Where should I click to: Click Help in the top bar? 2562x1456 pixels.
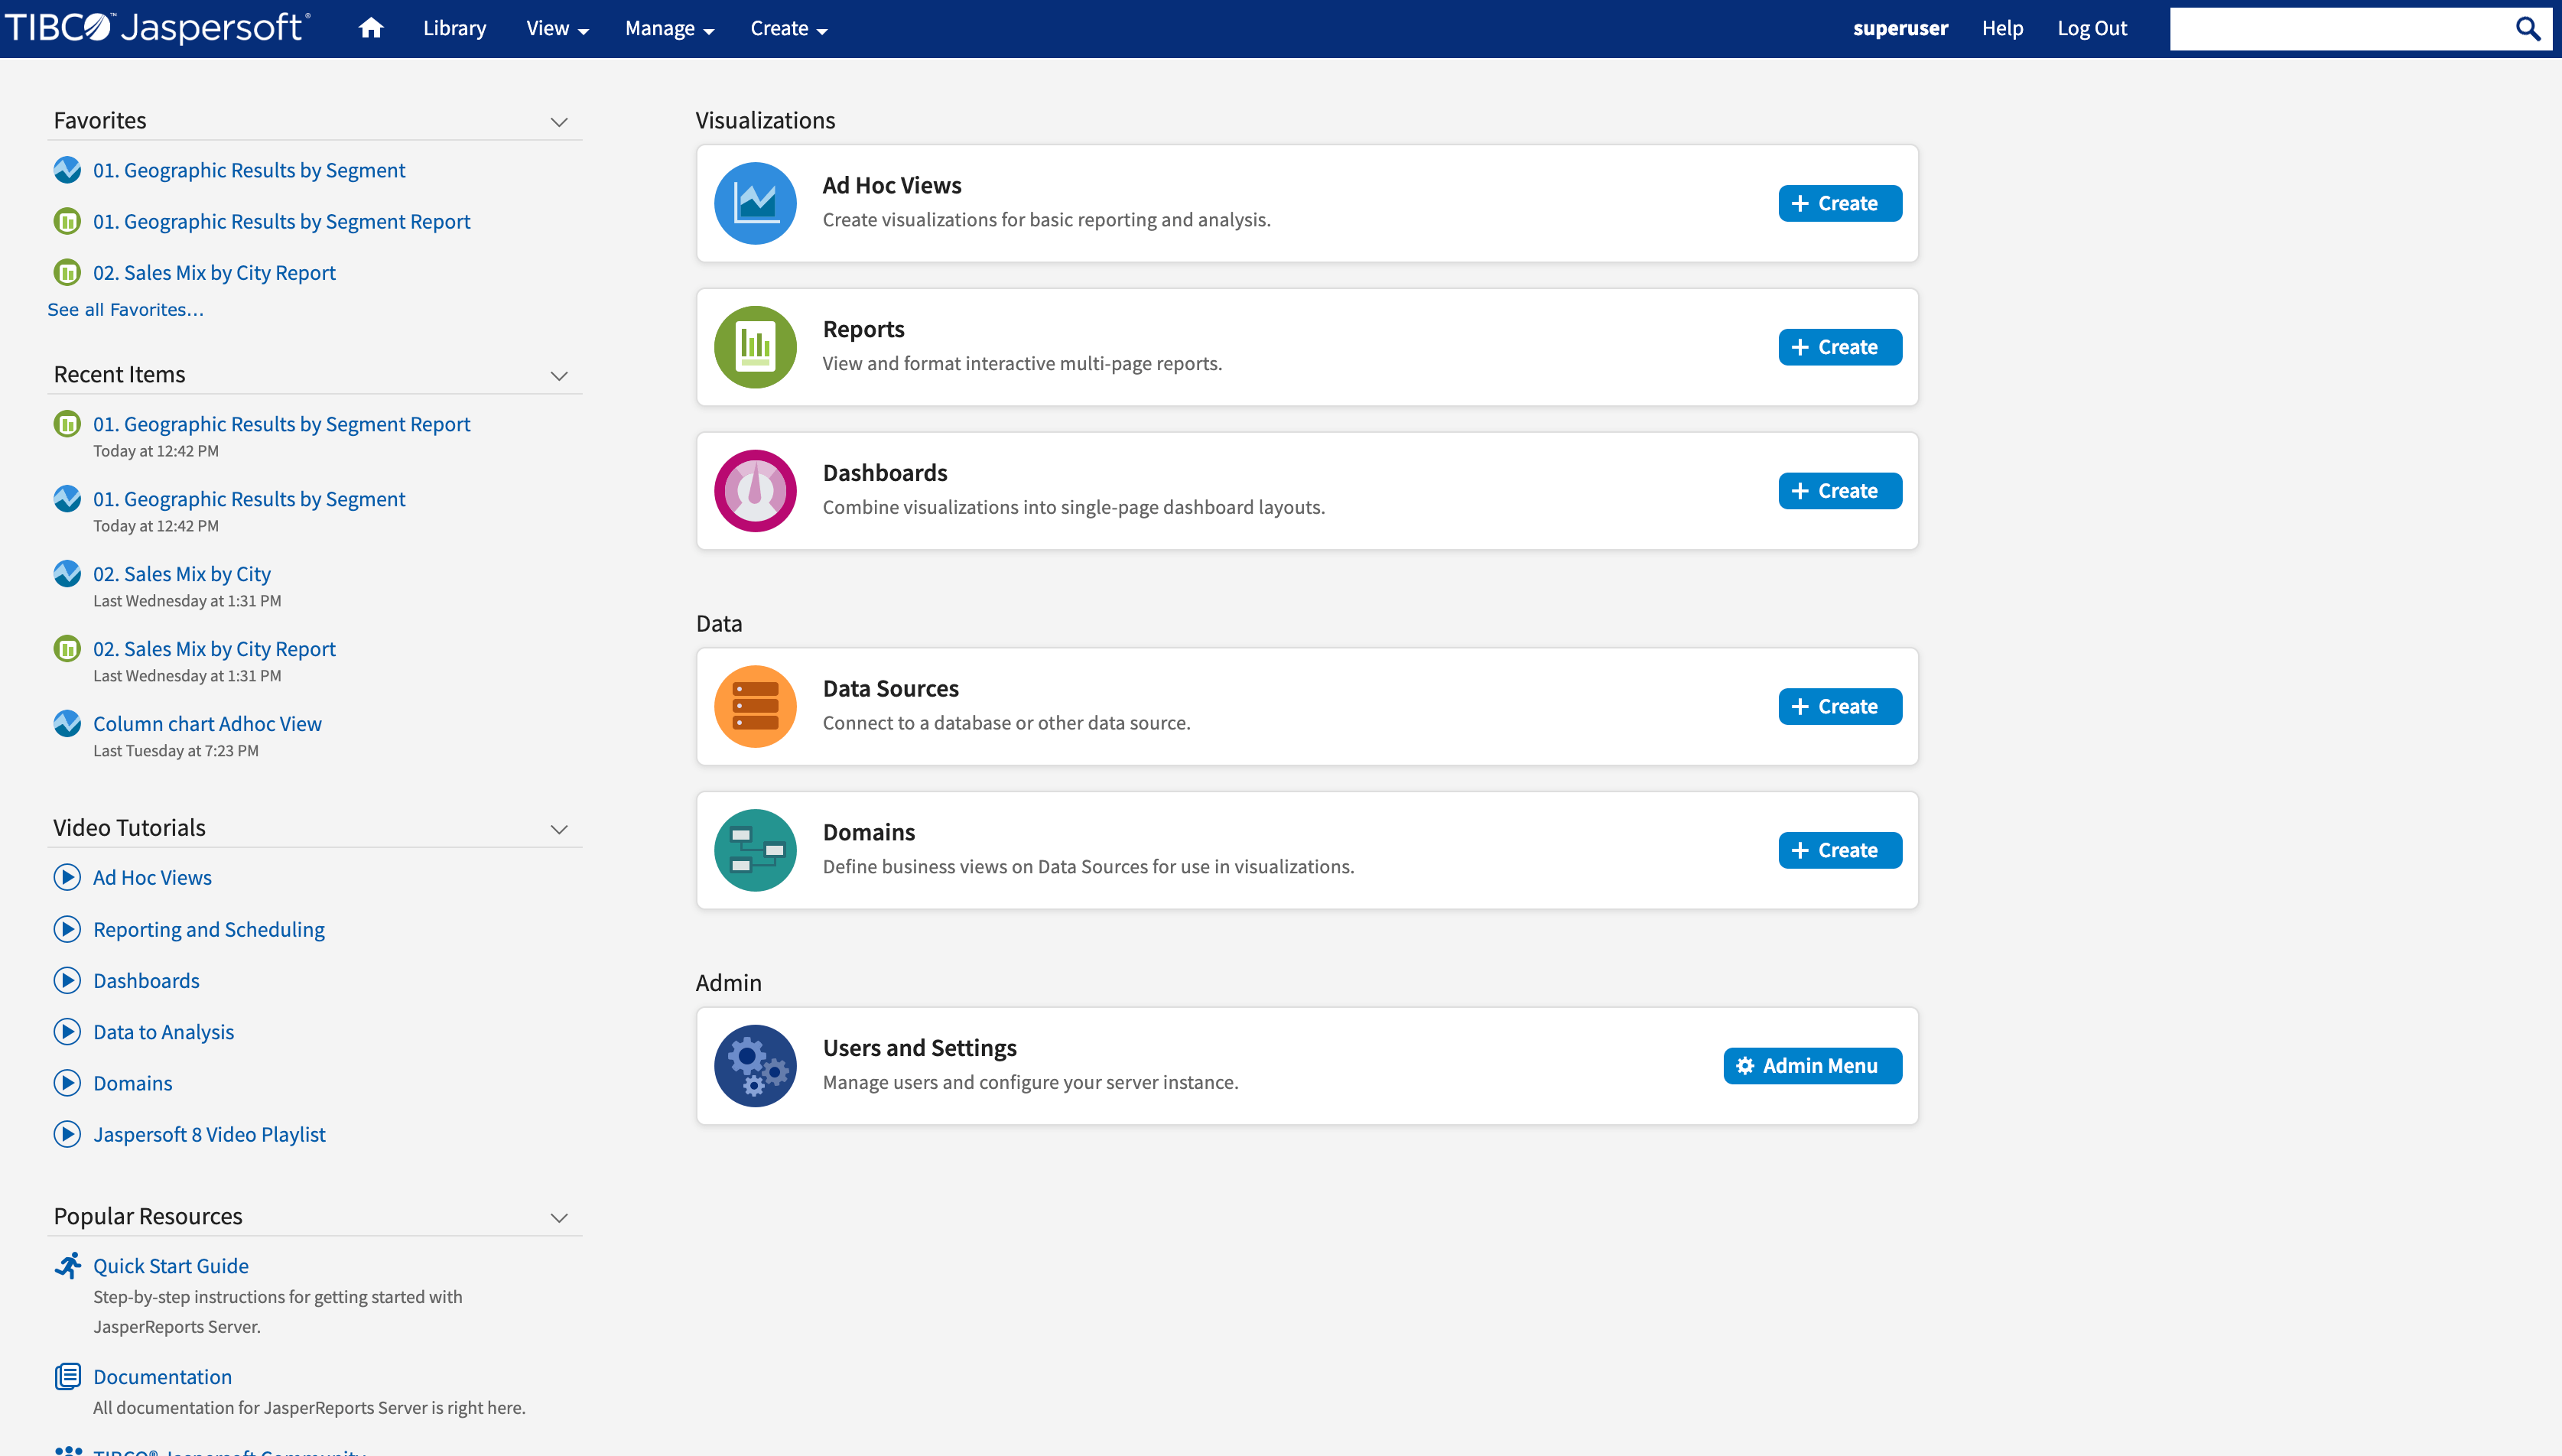point(2002,29)
